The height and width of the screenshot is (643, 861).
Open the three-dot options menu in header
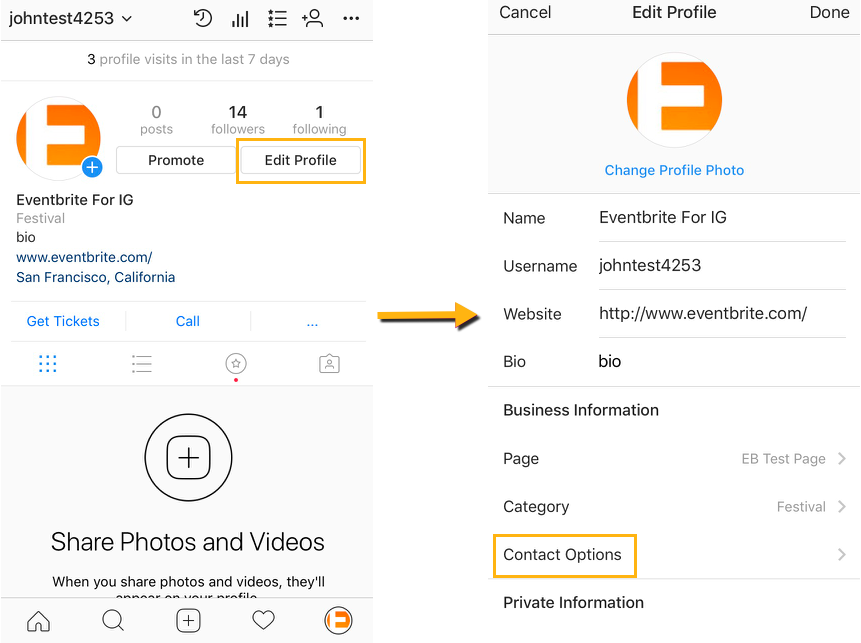click(x=351, y=18)
